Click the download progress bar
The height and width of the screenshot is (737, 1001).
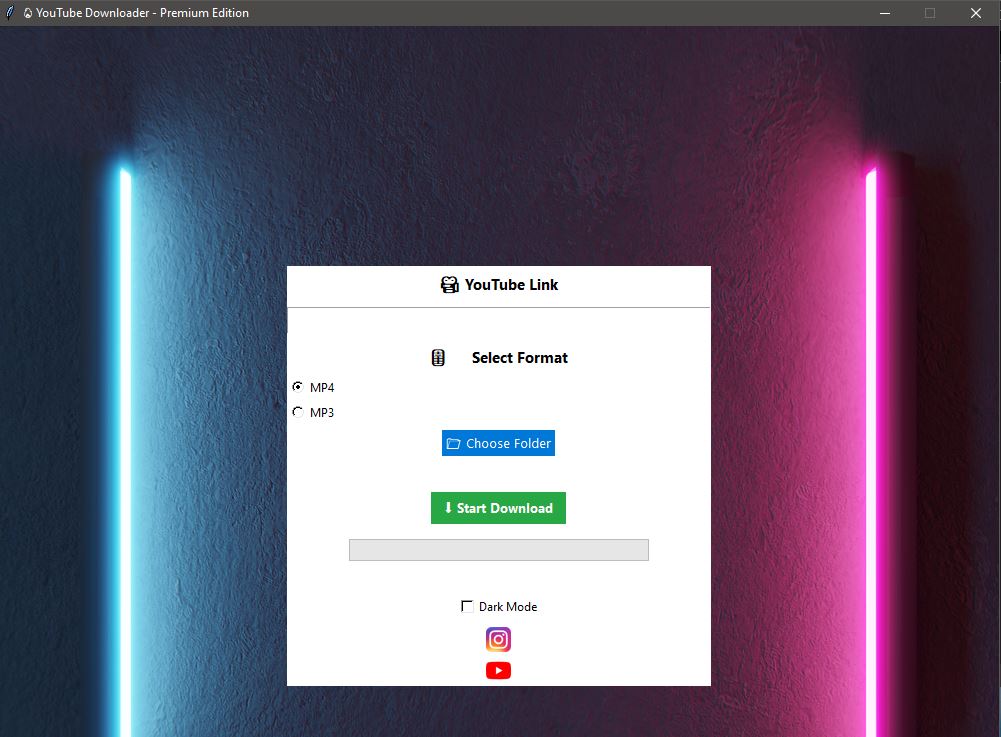(499, 550)
